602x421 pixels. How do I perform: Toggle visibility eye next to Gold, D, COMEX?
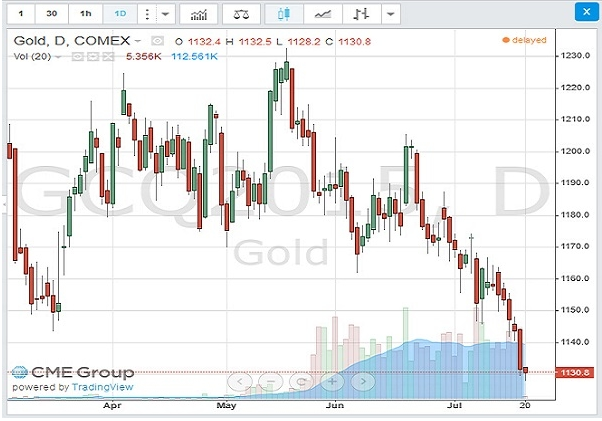pos(157,41)
